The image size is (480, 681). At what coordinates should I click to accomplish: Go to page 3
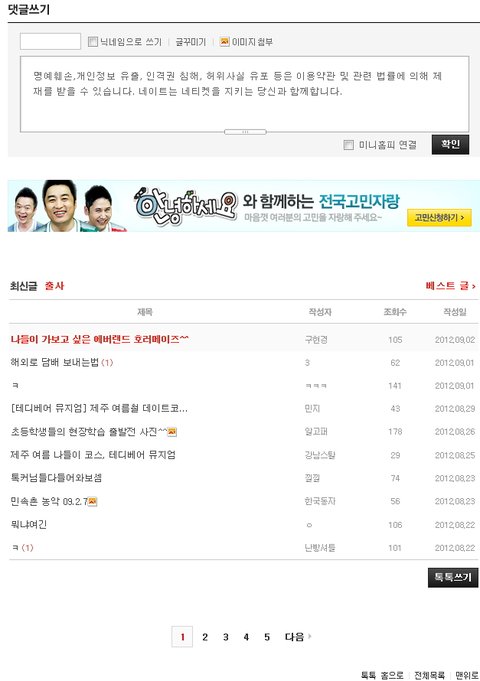pyautogui.click(x=225, y=637)
